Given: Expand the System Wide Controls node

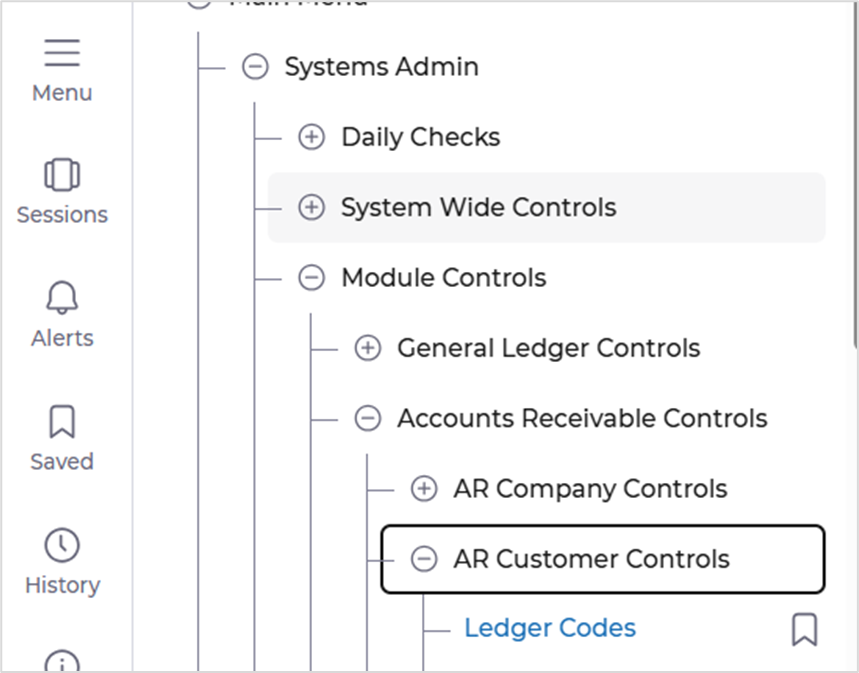Looking at the screenshot, I should point(312,208).
